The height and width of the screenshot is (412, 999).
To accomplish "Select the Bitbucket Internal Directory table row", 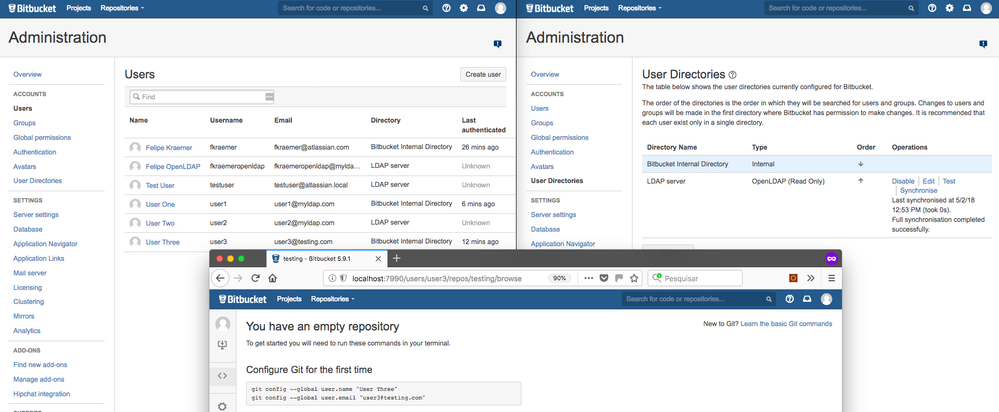I will click(817, 164).
